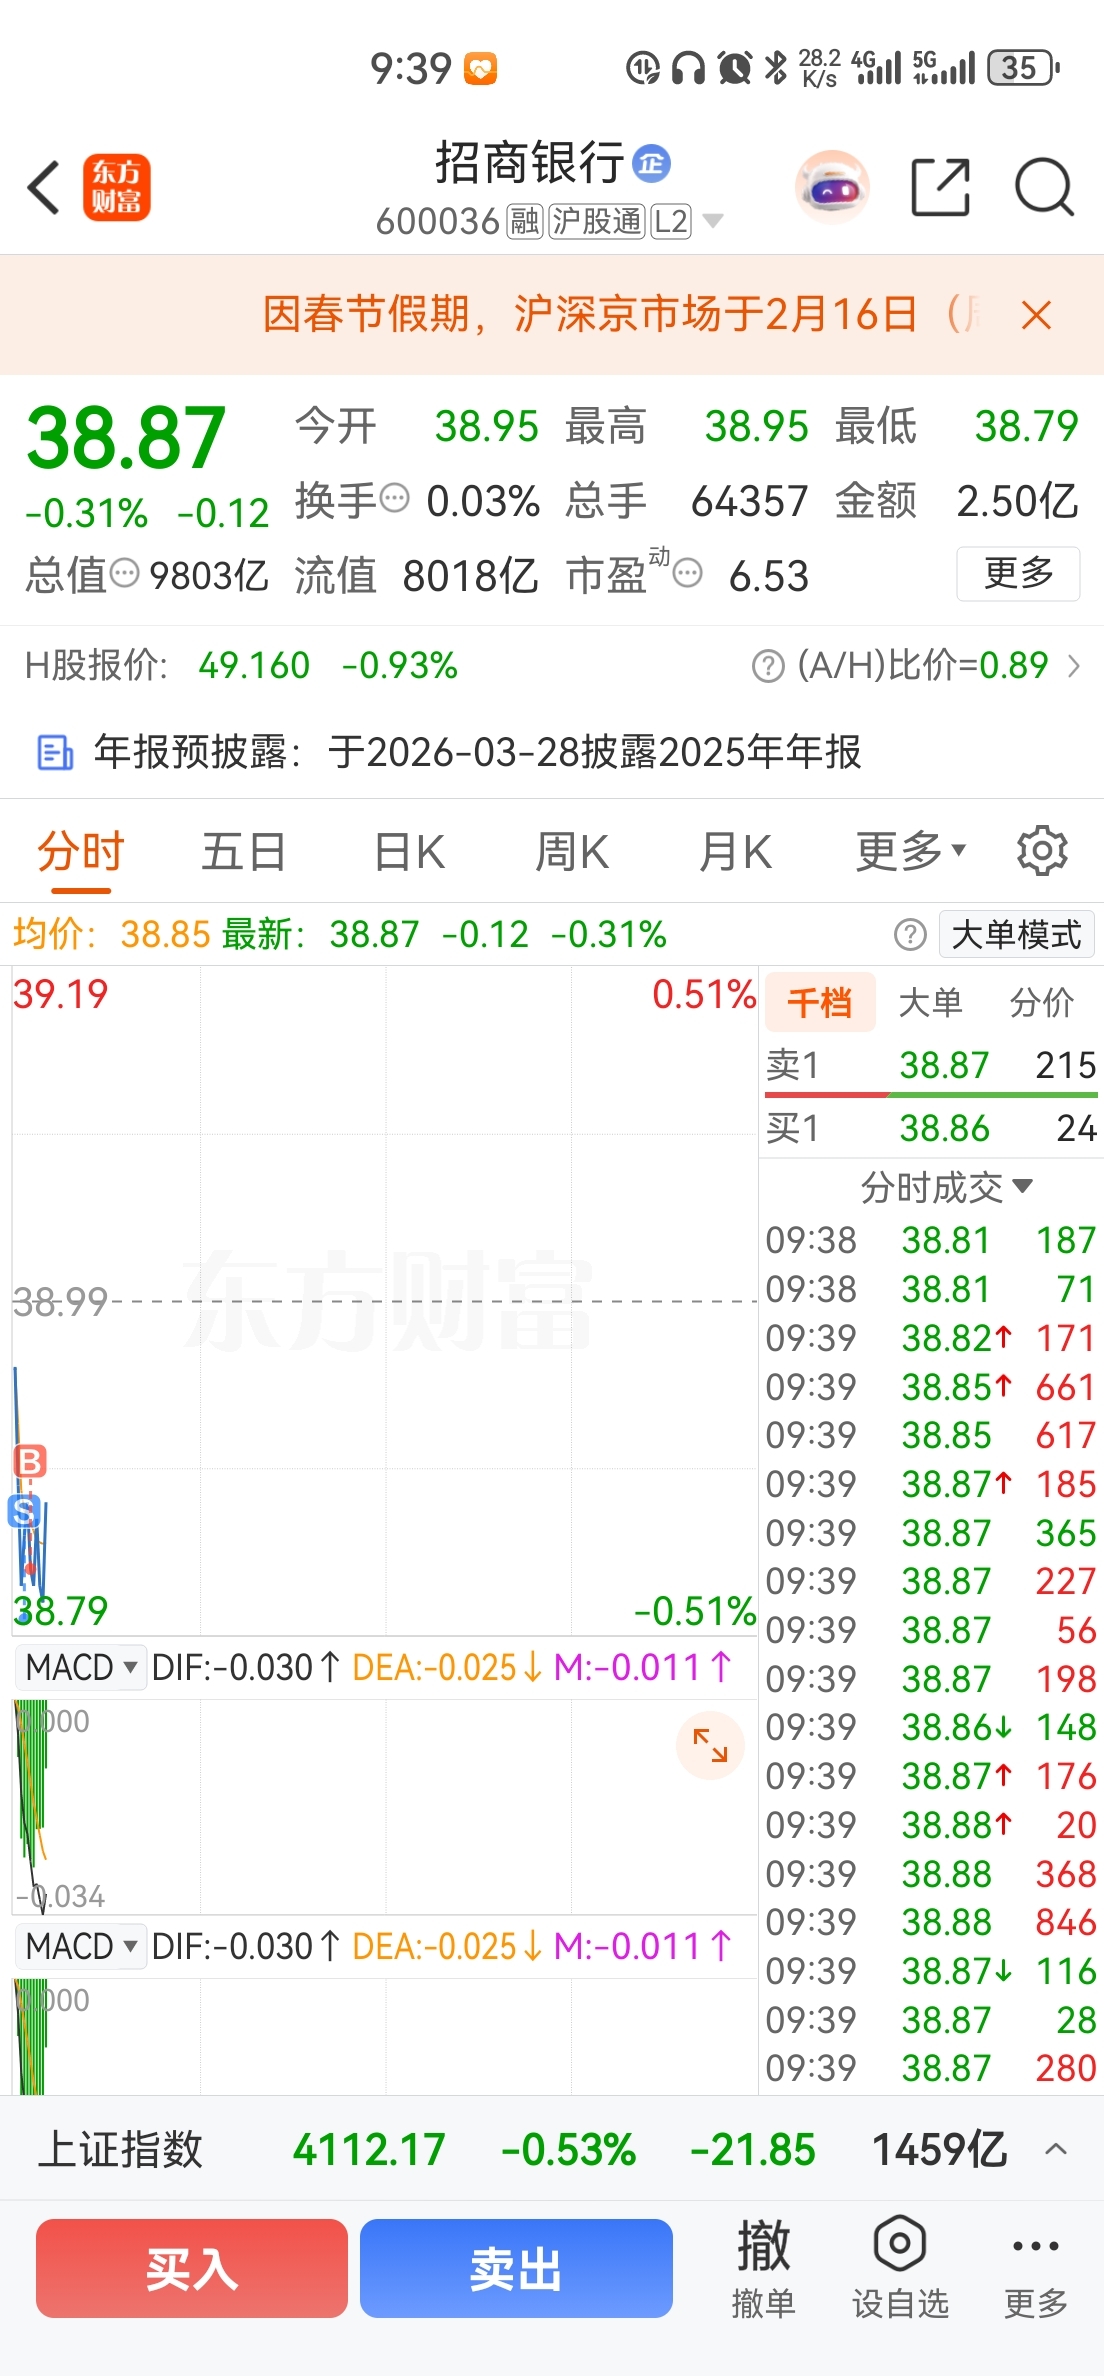Open the 更多 chart period dropdown
This screenshot has width=1104, height=2376.
tap(910, 852)
